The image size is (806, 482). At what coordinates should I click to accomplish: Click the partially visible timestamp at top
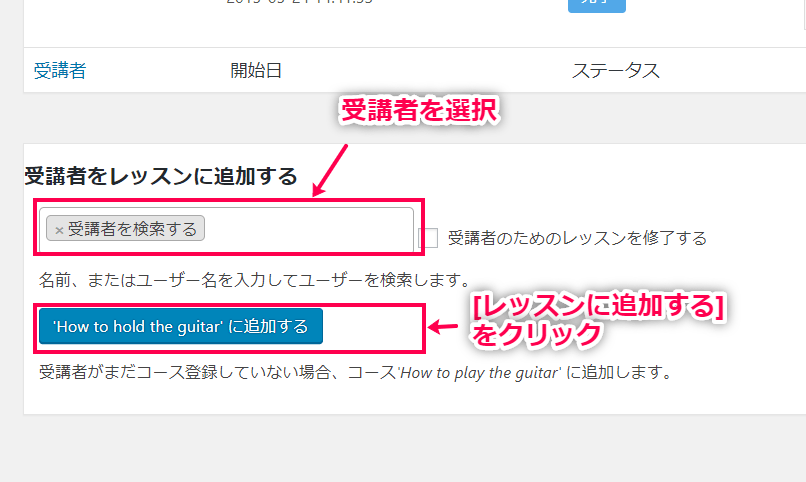pos(300,3)
